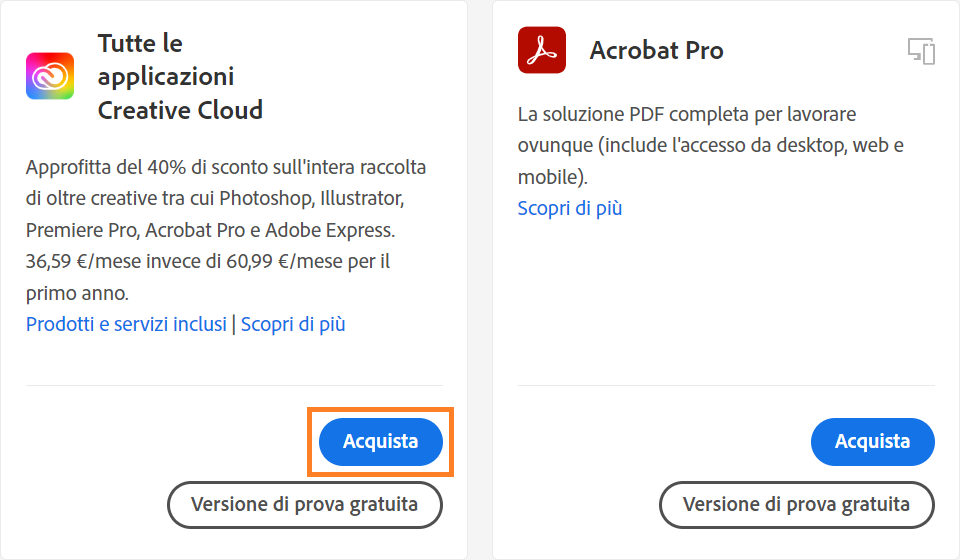960x560 pixels.
Task: Click the desktop and mobile devices icon
Action: click(x=921, y=51)
